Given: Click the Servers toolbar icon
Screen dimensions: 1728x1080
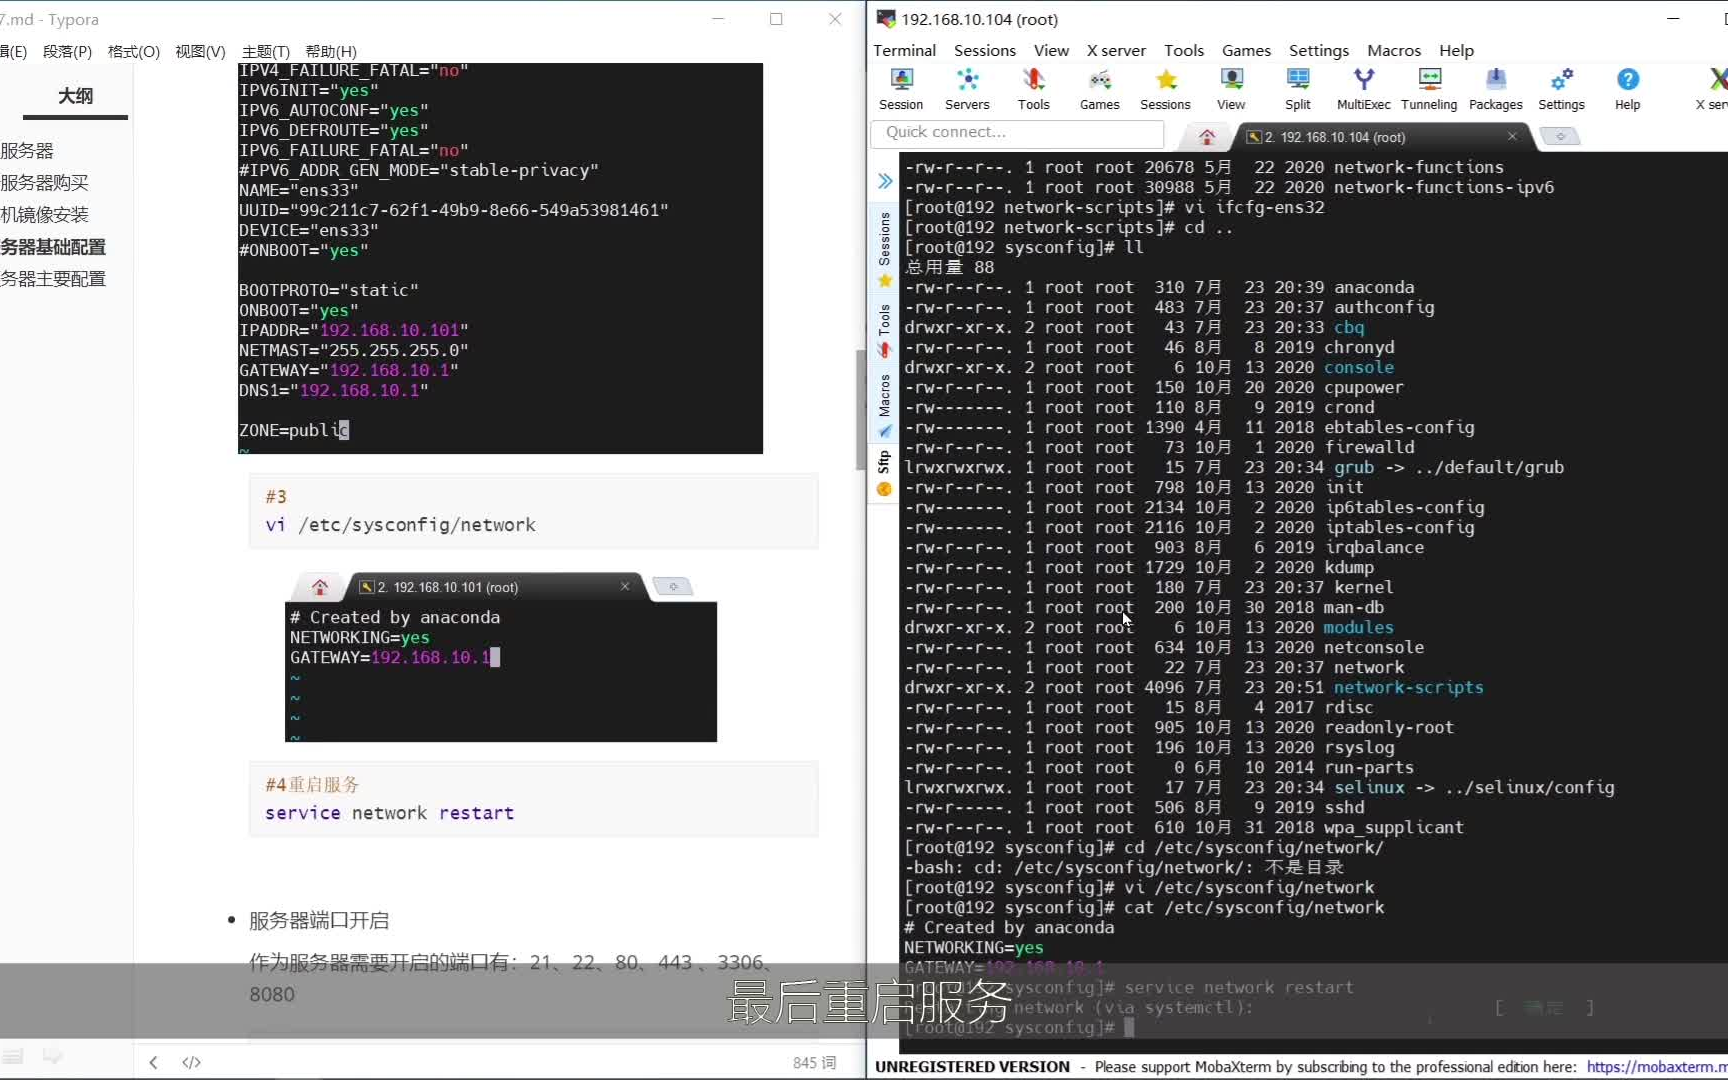Looking at the screenshot, I should [967, 89].
